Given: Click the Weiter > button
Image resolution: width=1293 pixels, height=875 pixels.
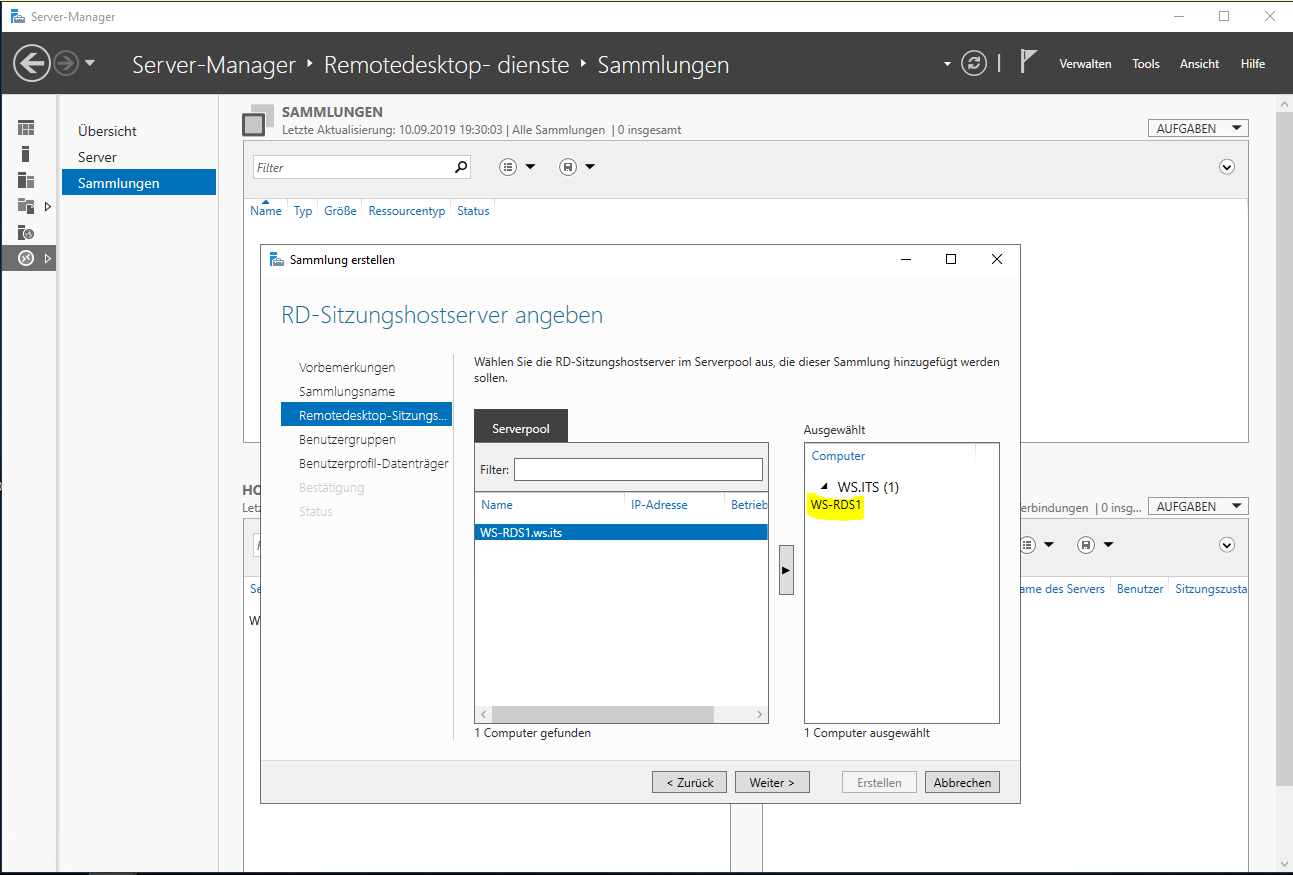Looking at the screenshot, I should [x=772, y=783].
